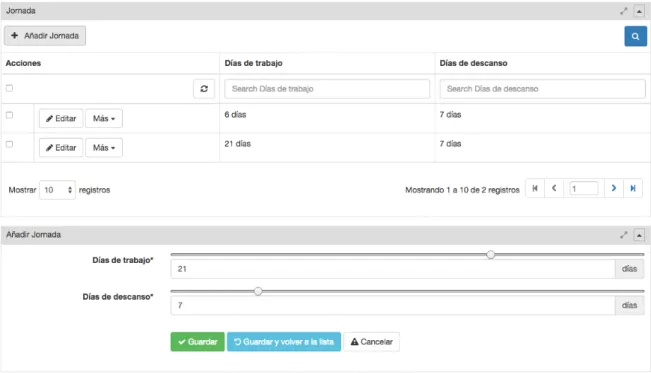Focus the Search Días de descanso field
The height and width of the screenshot is (373, 651).
(x=542, y=89)
